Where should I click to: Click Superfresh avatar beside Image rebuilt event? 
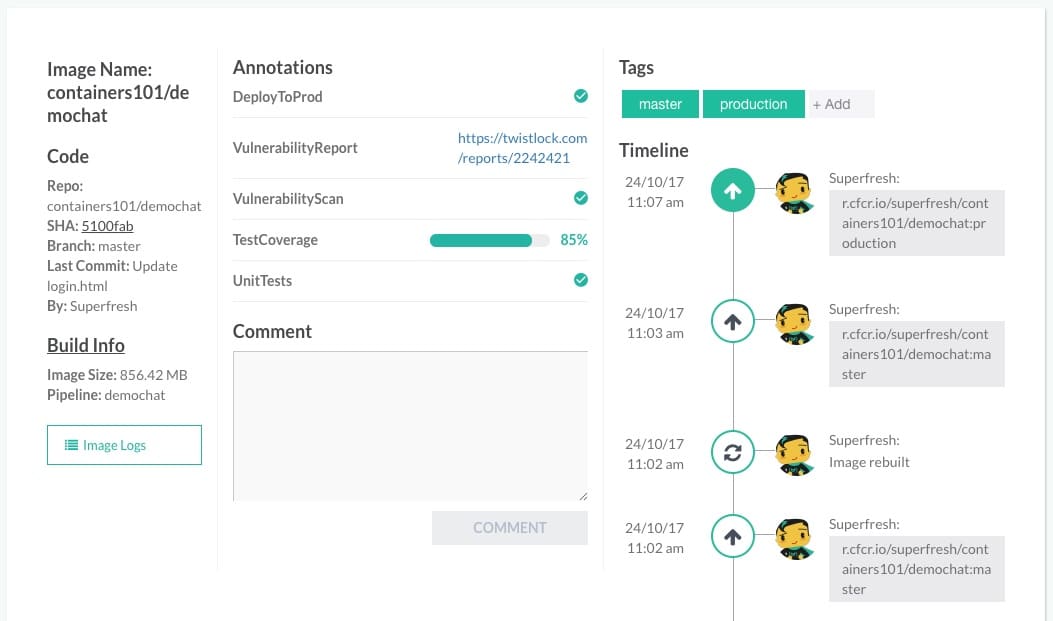click(x=794, y=453)
